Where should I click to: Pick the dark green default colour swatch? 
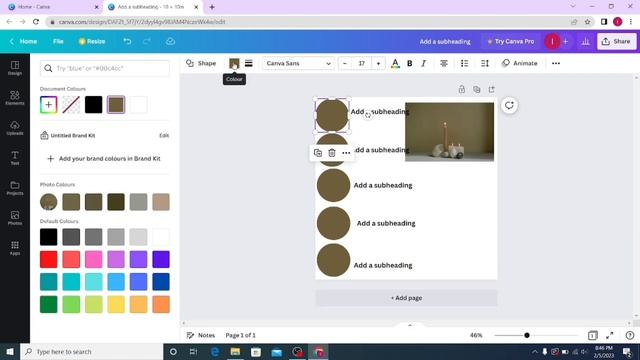pyautogui.click(x=49, y=304)
